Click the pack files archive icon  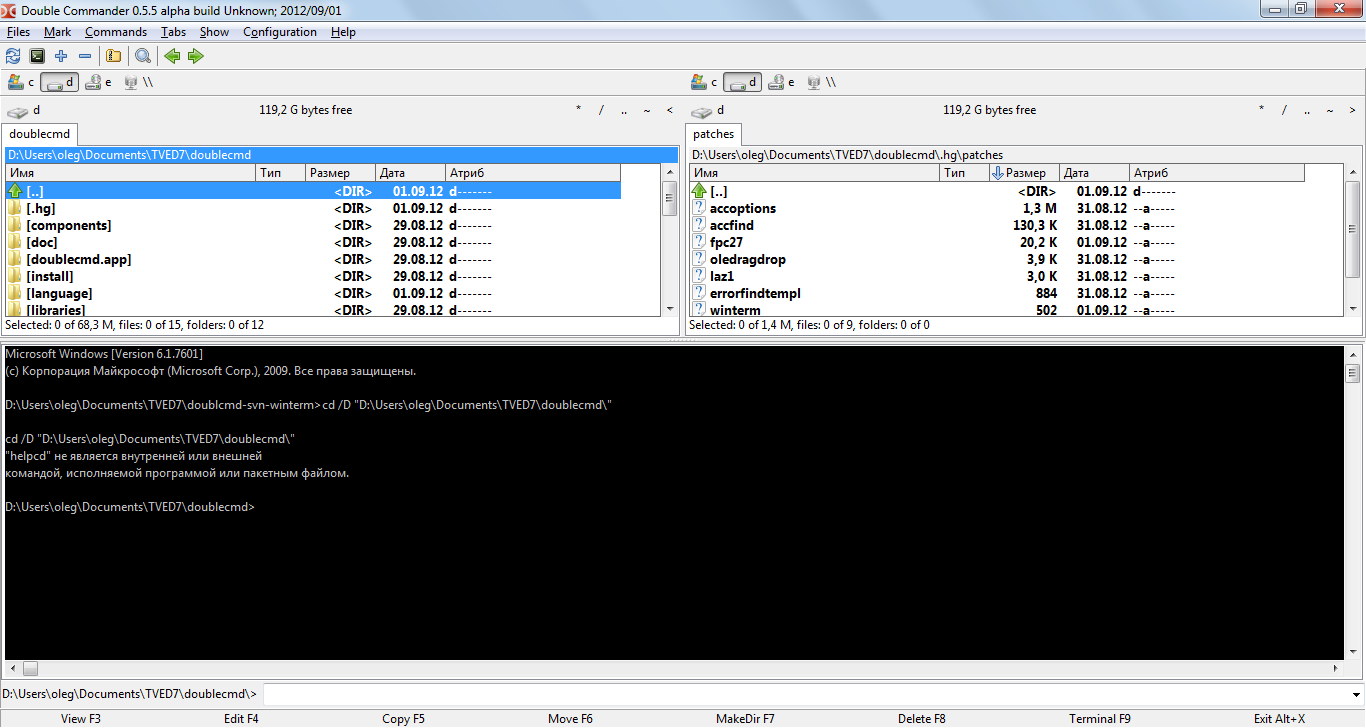click(x=113, y=56)
